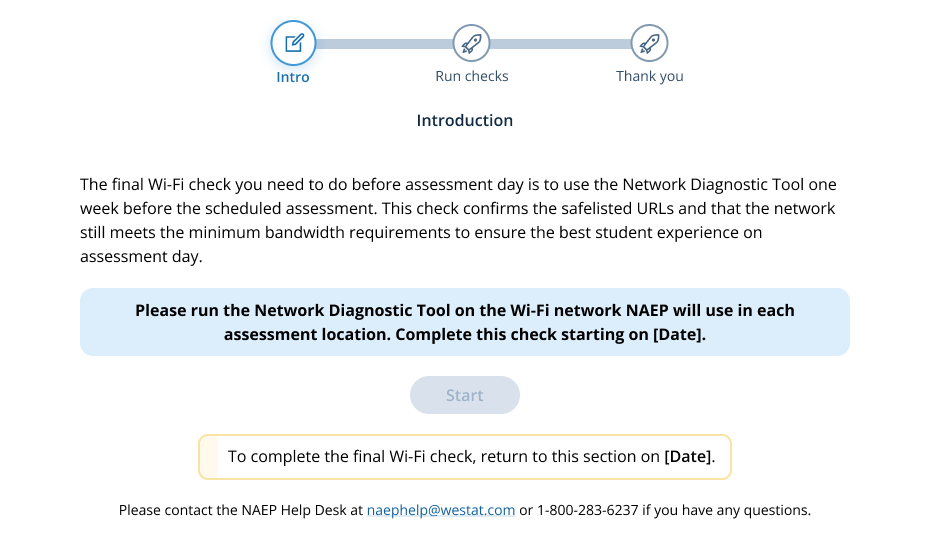This screenshot has width=944, height=560.
Task: Click the left accent strip of the yellow reminder
Action: tap(209, 456)
